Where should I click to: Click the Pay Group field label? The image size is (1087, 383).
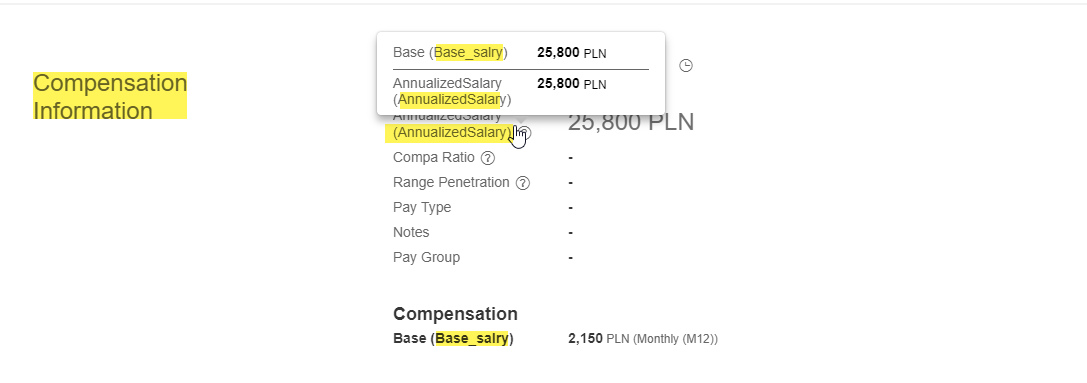[x=426, y=257]
